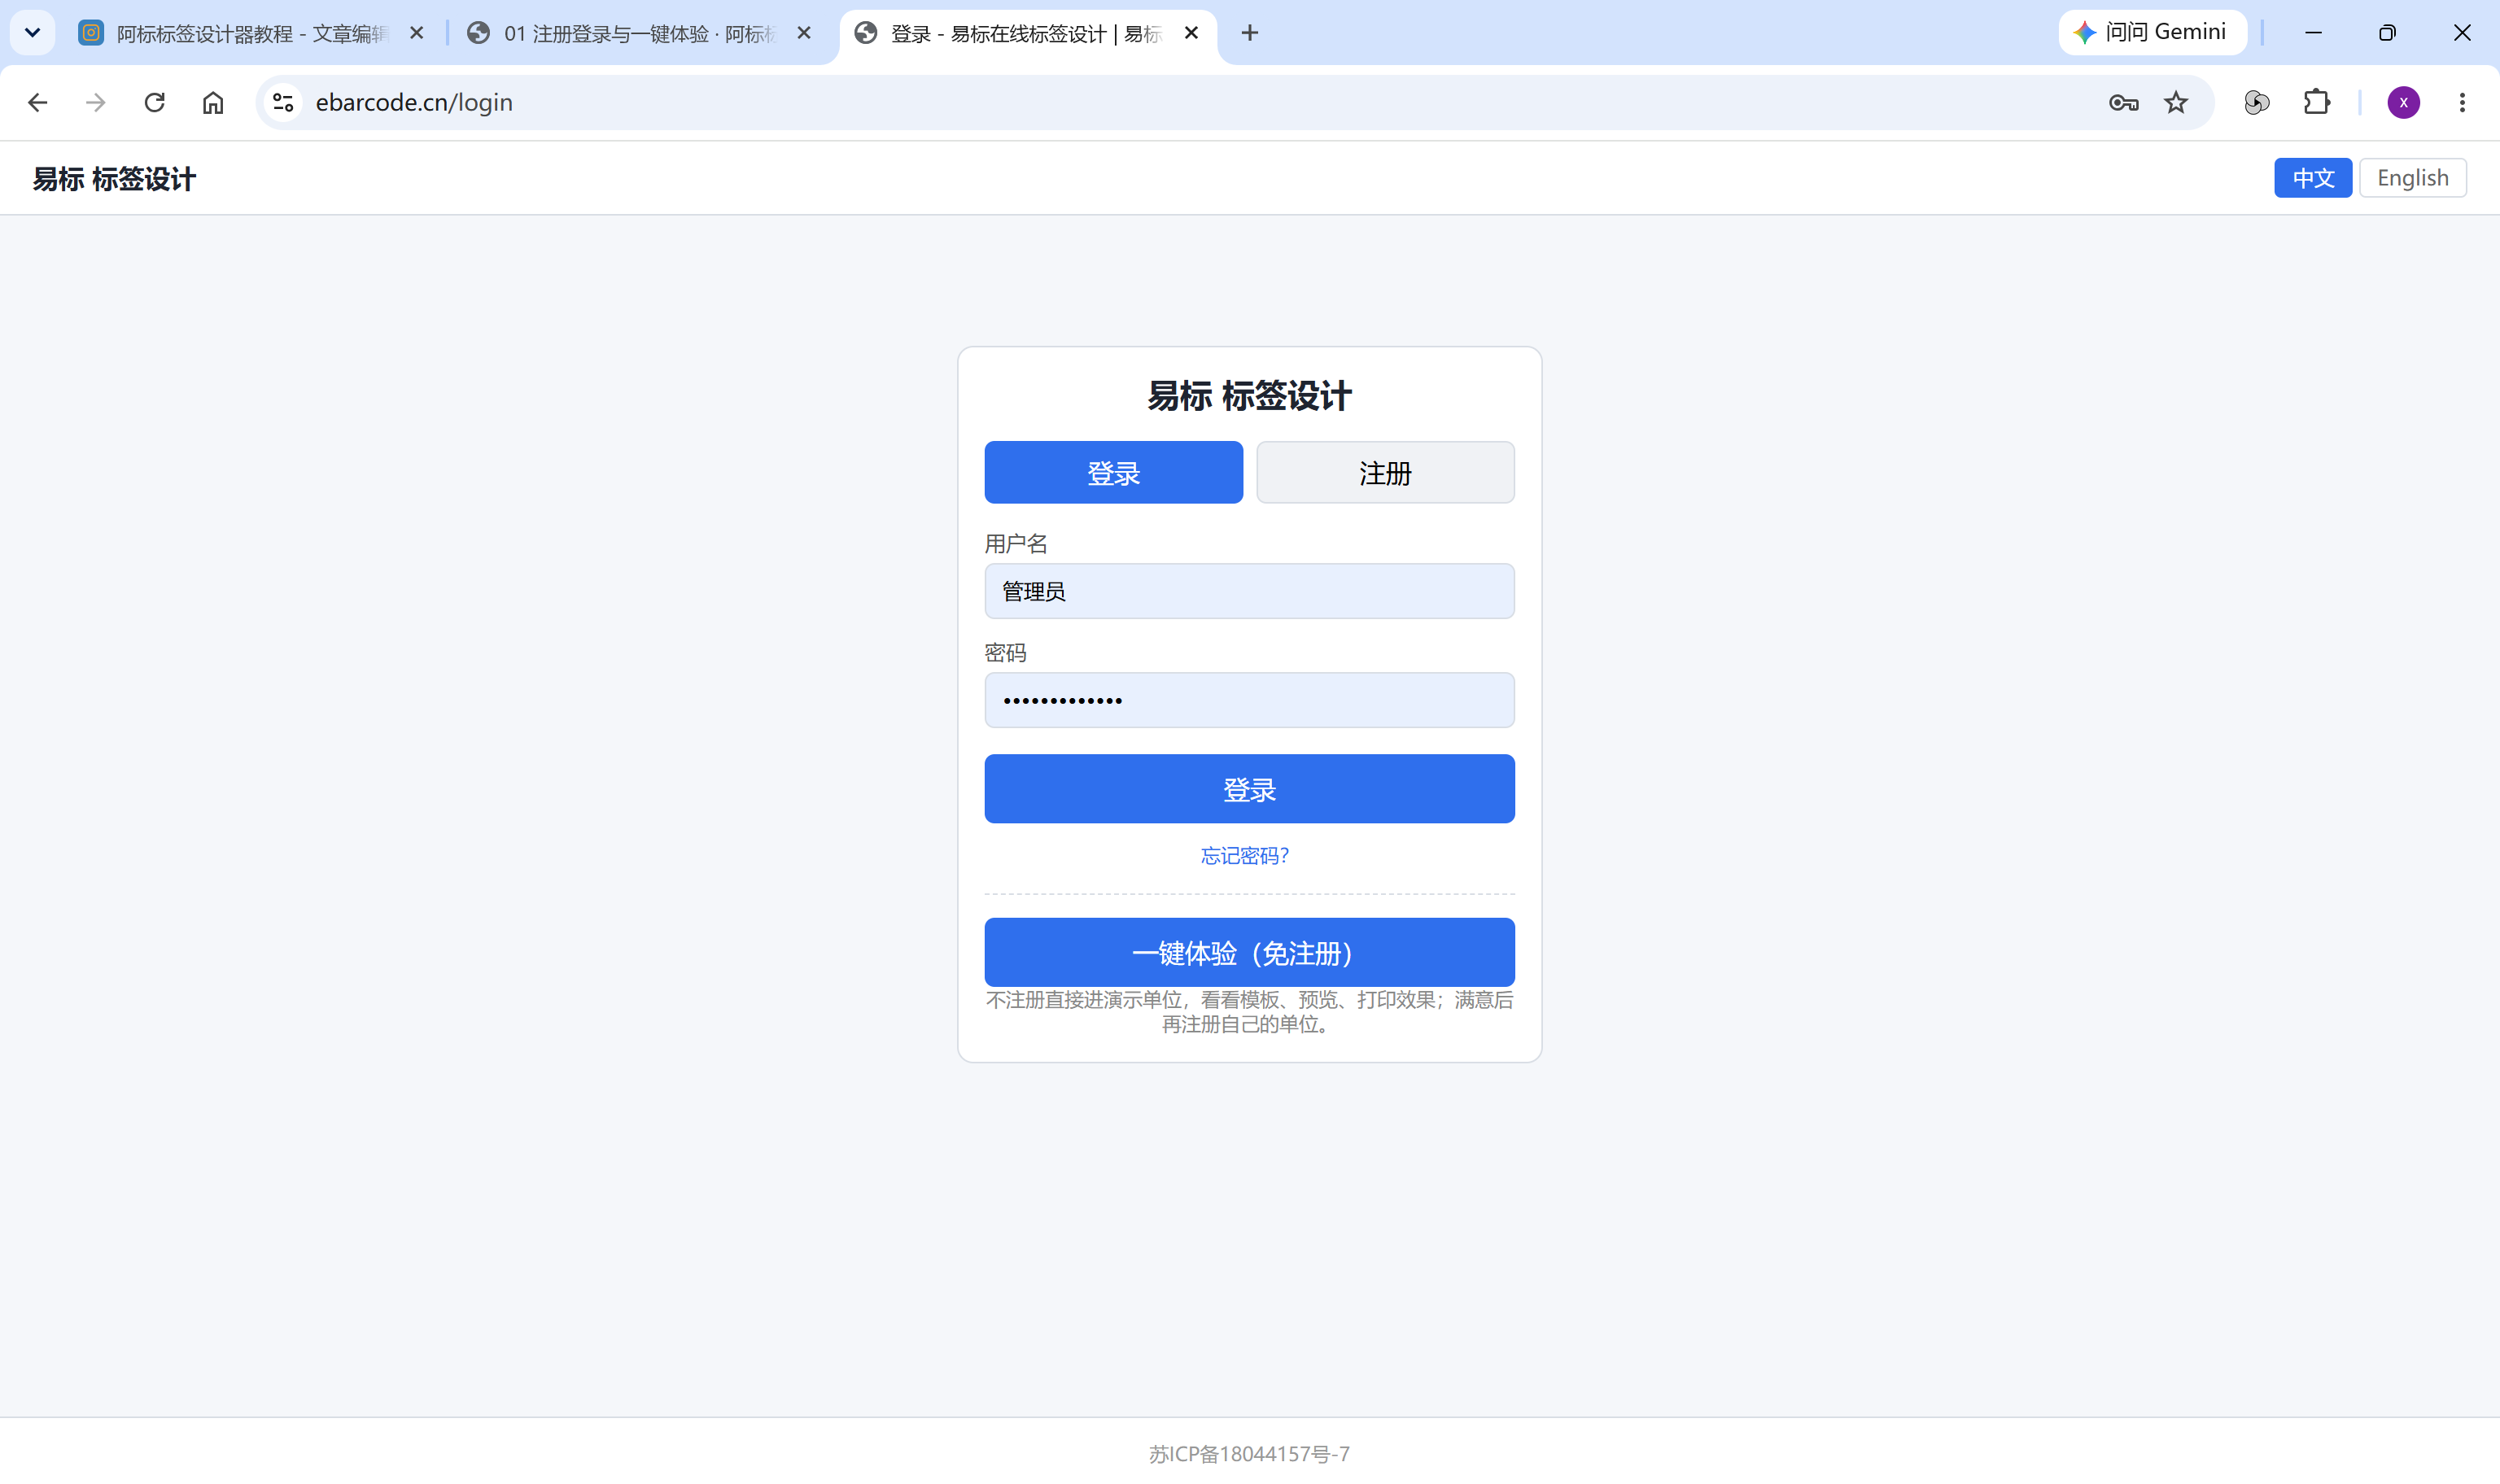
Task: Go back to the previous page
Action: click(x=37, y=102)
